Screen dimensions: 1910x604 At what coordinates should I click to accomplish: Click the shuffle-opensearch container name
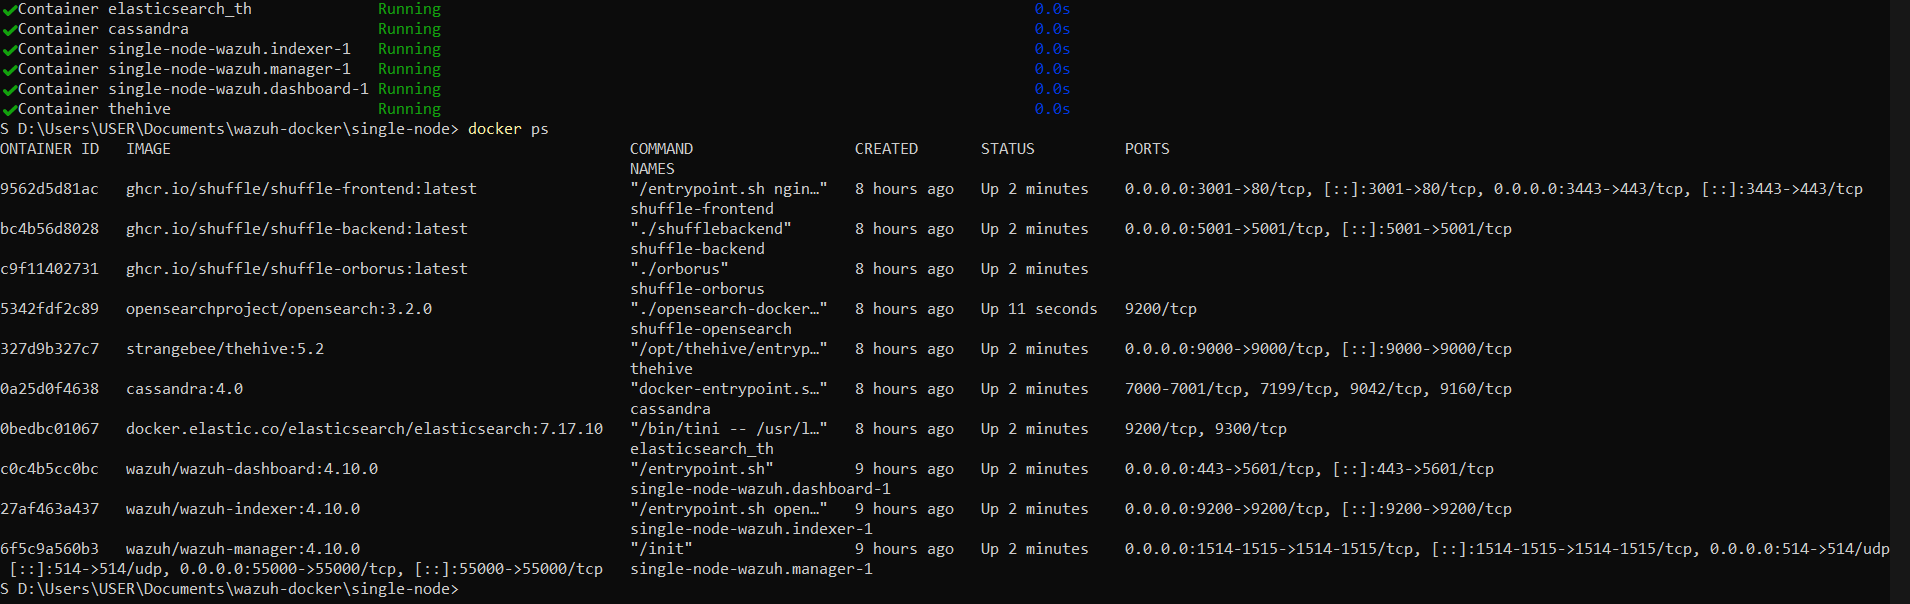711,329
